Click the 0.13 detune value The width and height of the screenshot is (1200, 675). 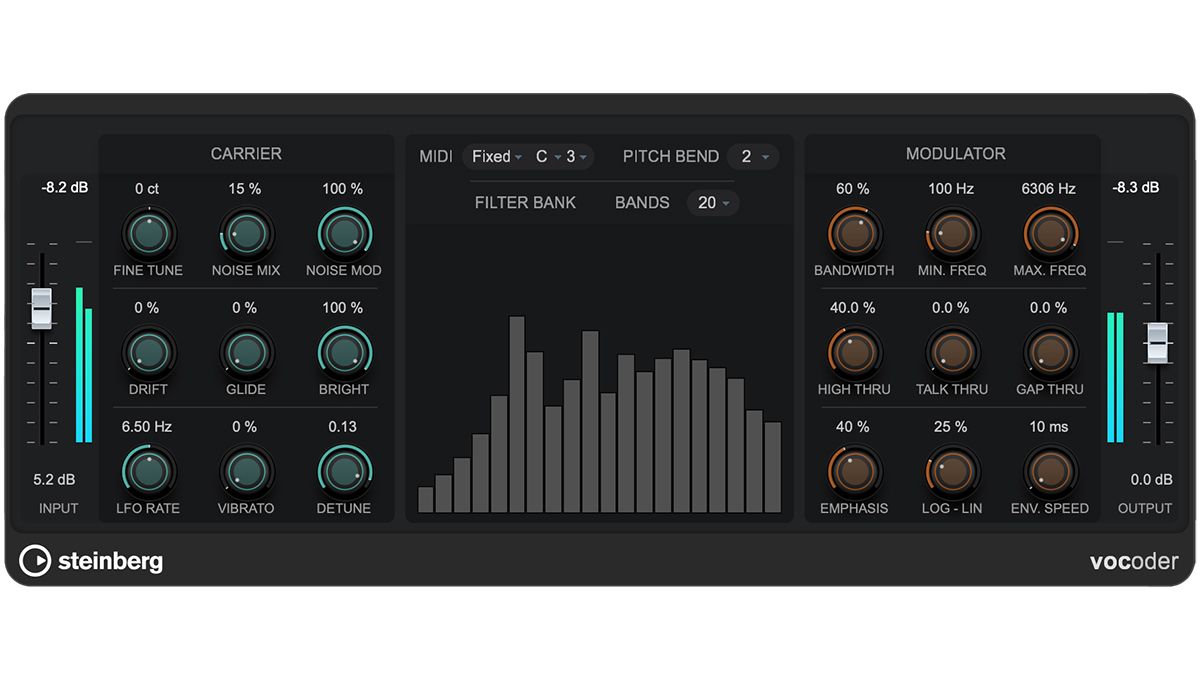[343, 426]
